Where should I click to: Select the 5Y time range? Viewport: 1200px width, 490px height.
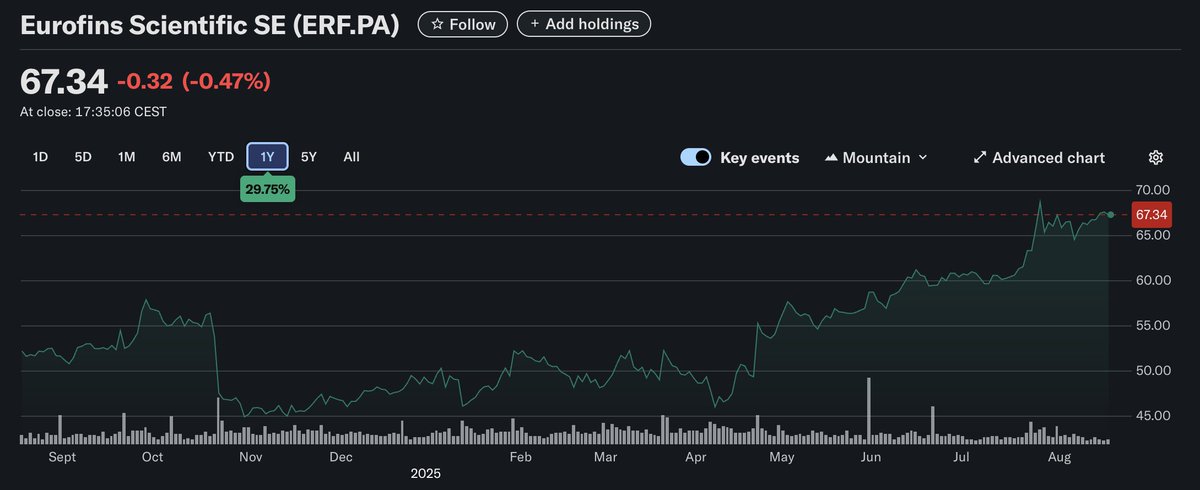[x=309, y=157]
